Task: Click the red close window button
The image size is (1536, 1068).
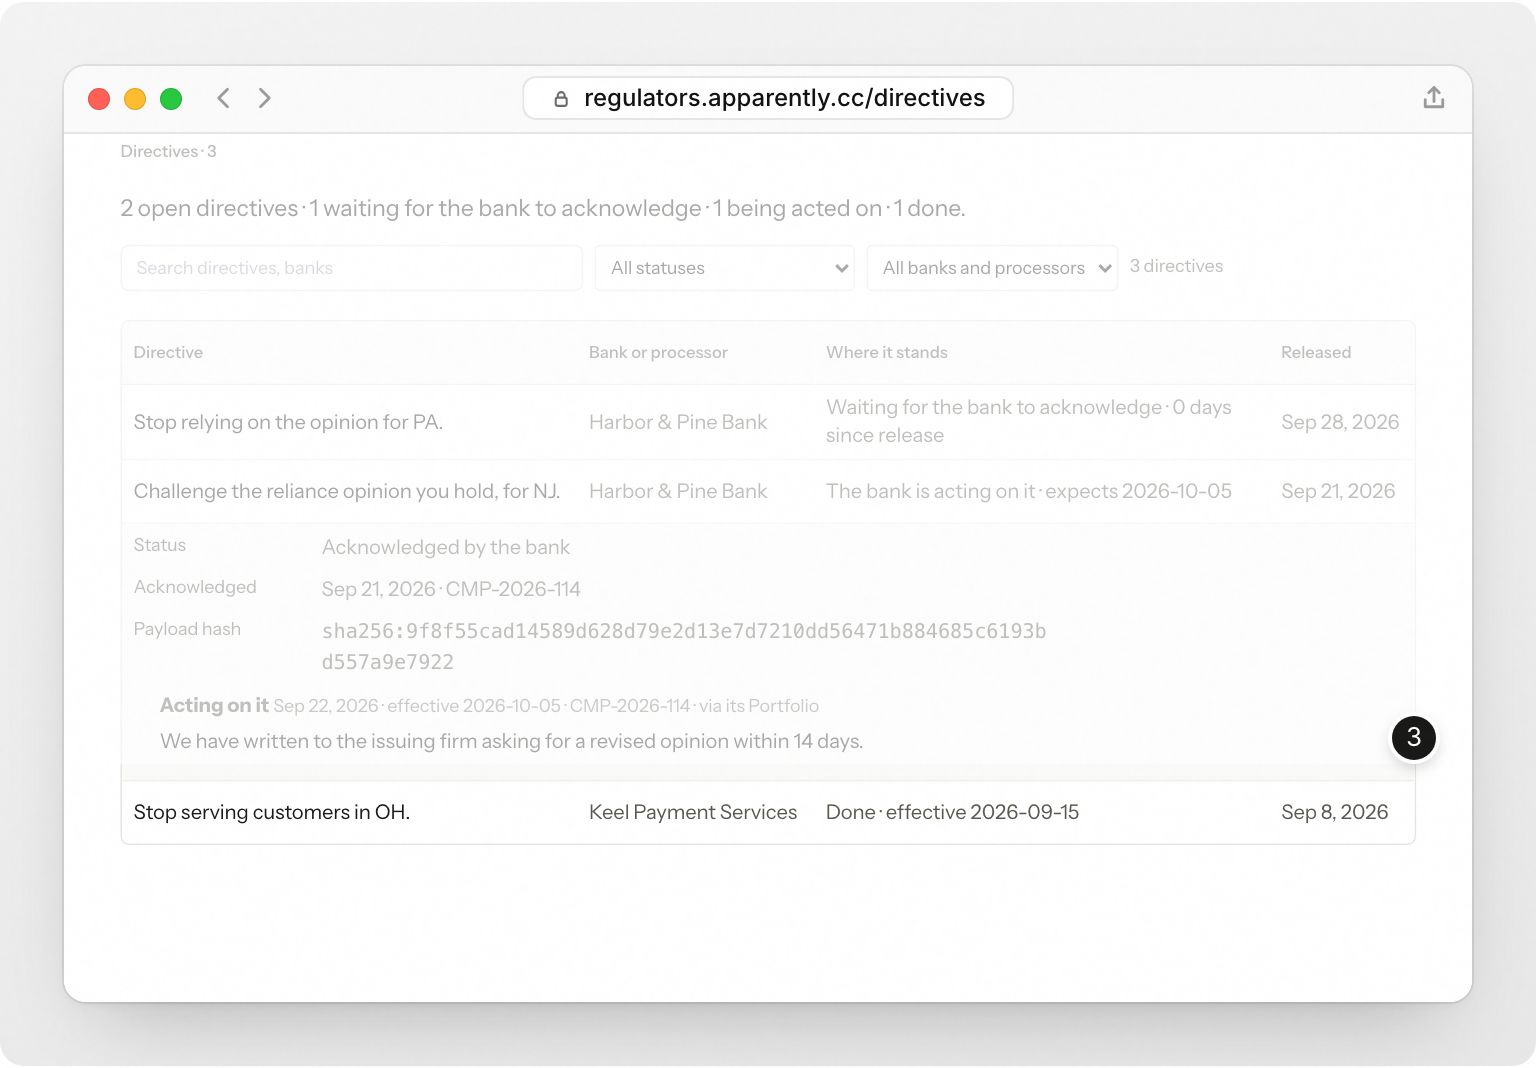Action: [x=99, y=99]
